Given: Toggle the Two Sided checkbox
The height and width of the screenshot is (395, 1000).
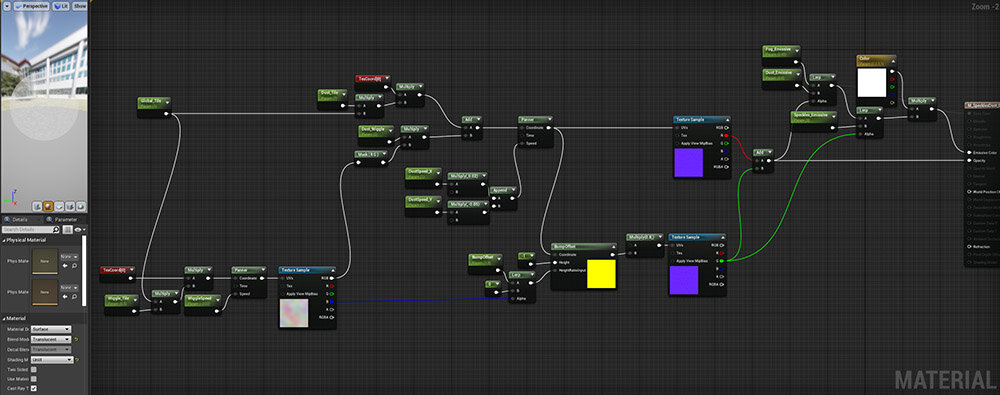Looking at the screenshot, I should pos(34,369).
